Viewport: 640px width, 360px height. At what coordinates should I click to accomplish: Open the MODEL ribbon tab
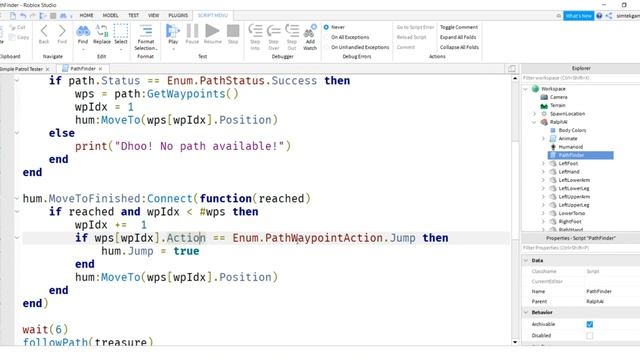click(x=110, y=16)
